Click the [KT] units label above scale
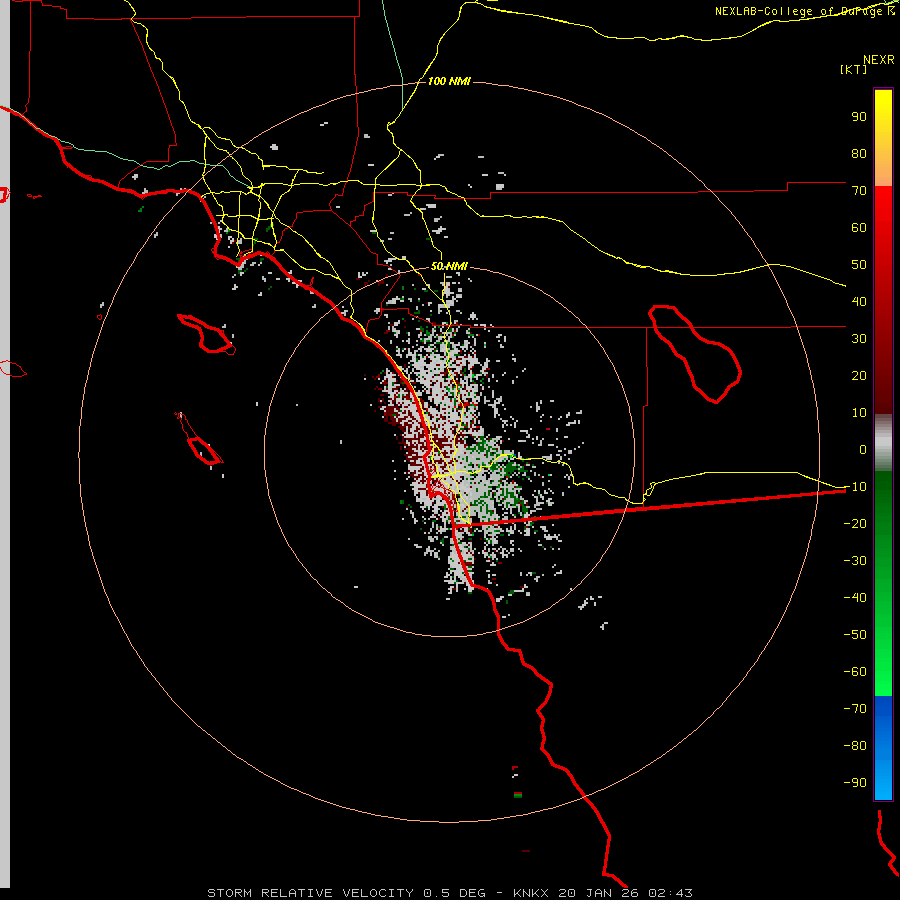 tap(853, 69)
